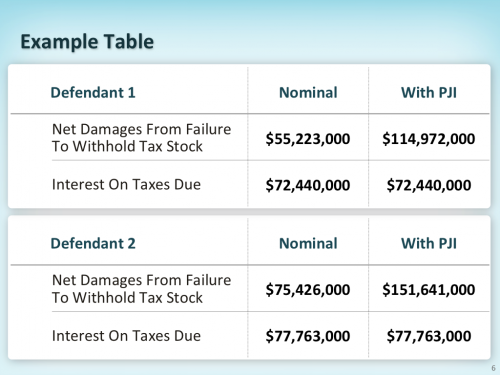
Task: Click Nominal header in Defendant 1 table
Action: point(308,92)
